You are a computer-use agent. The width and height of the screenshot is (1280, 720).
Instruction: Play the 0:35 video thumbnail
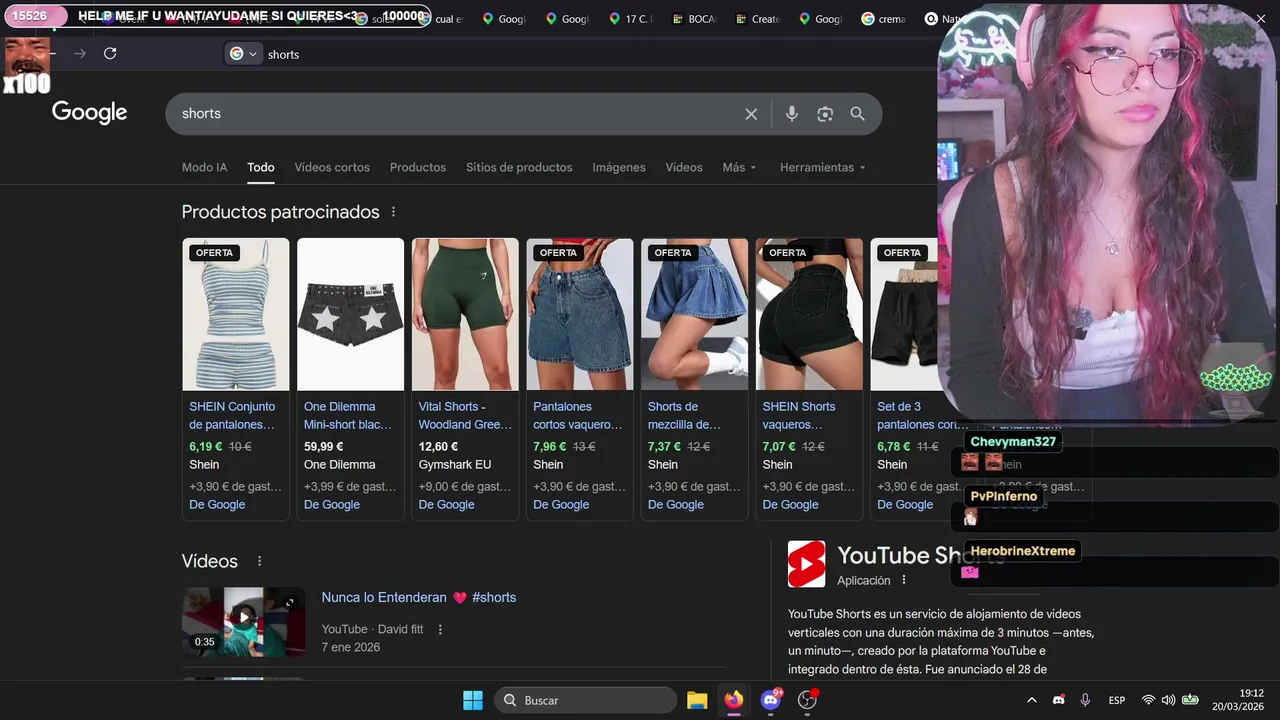244,621
